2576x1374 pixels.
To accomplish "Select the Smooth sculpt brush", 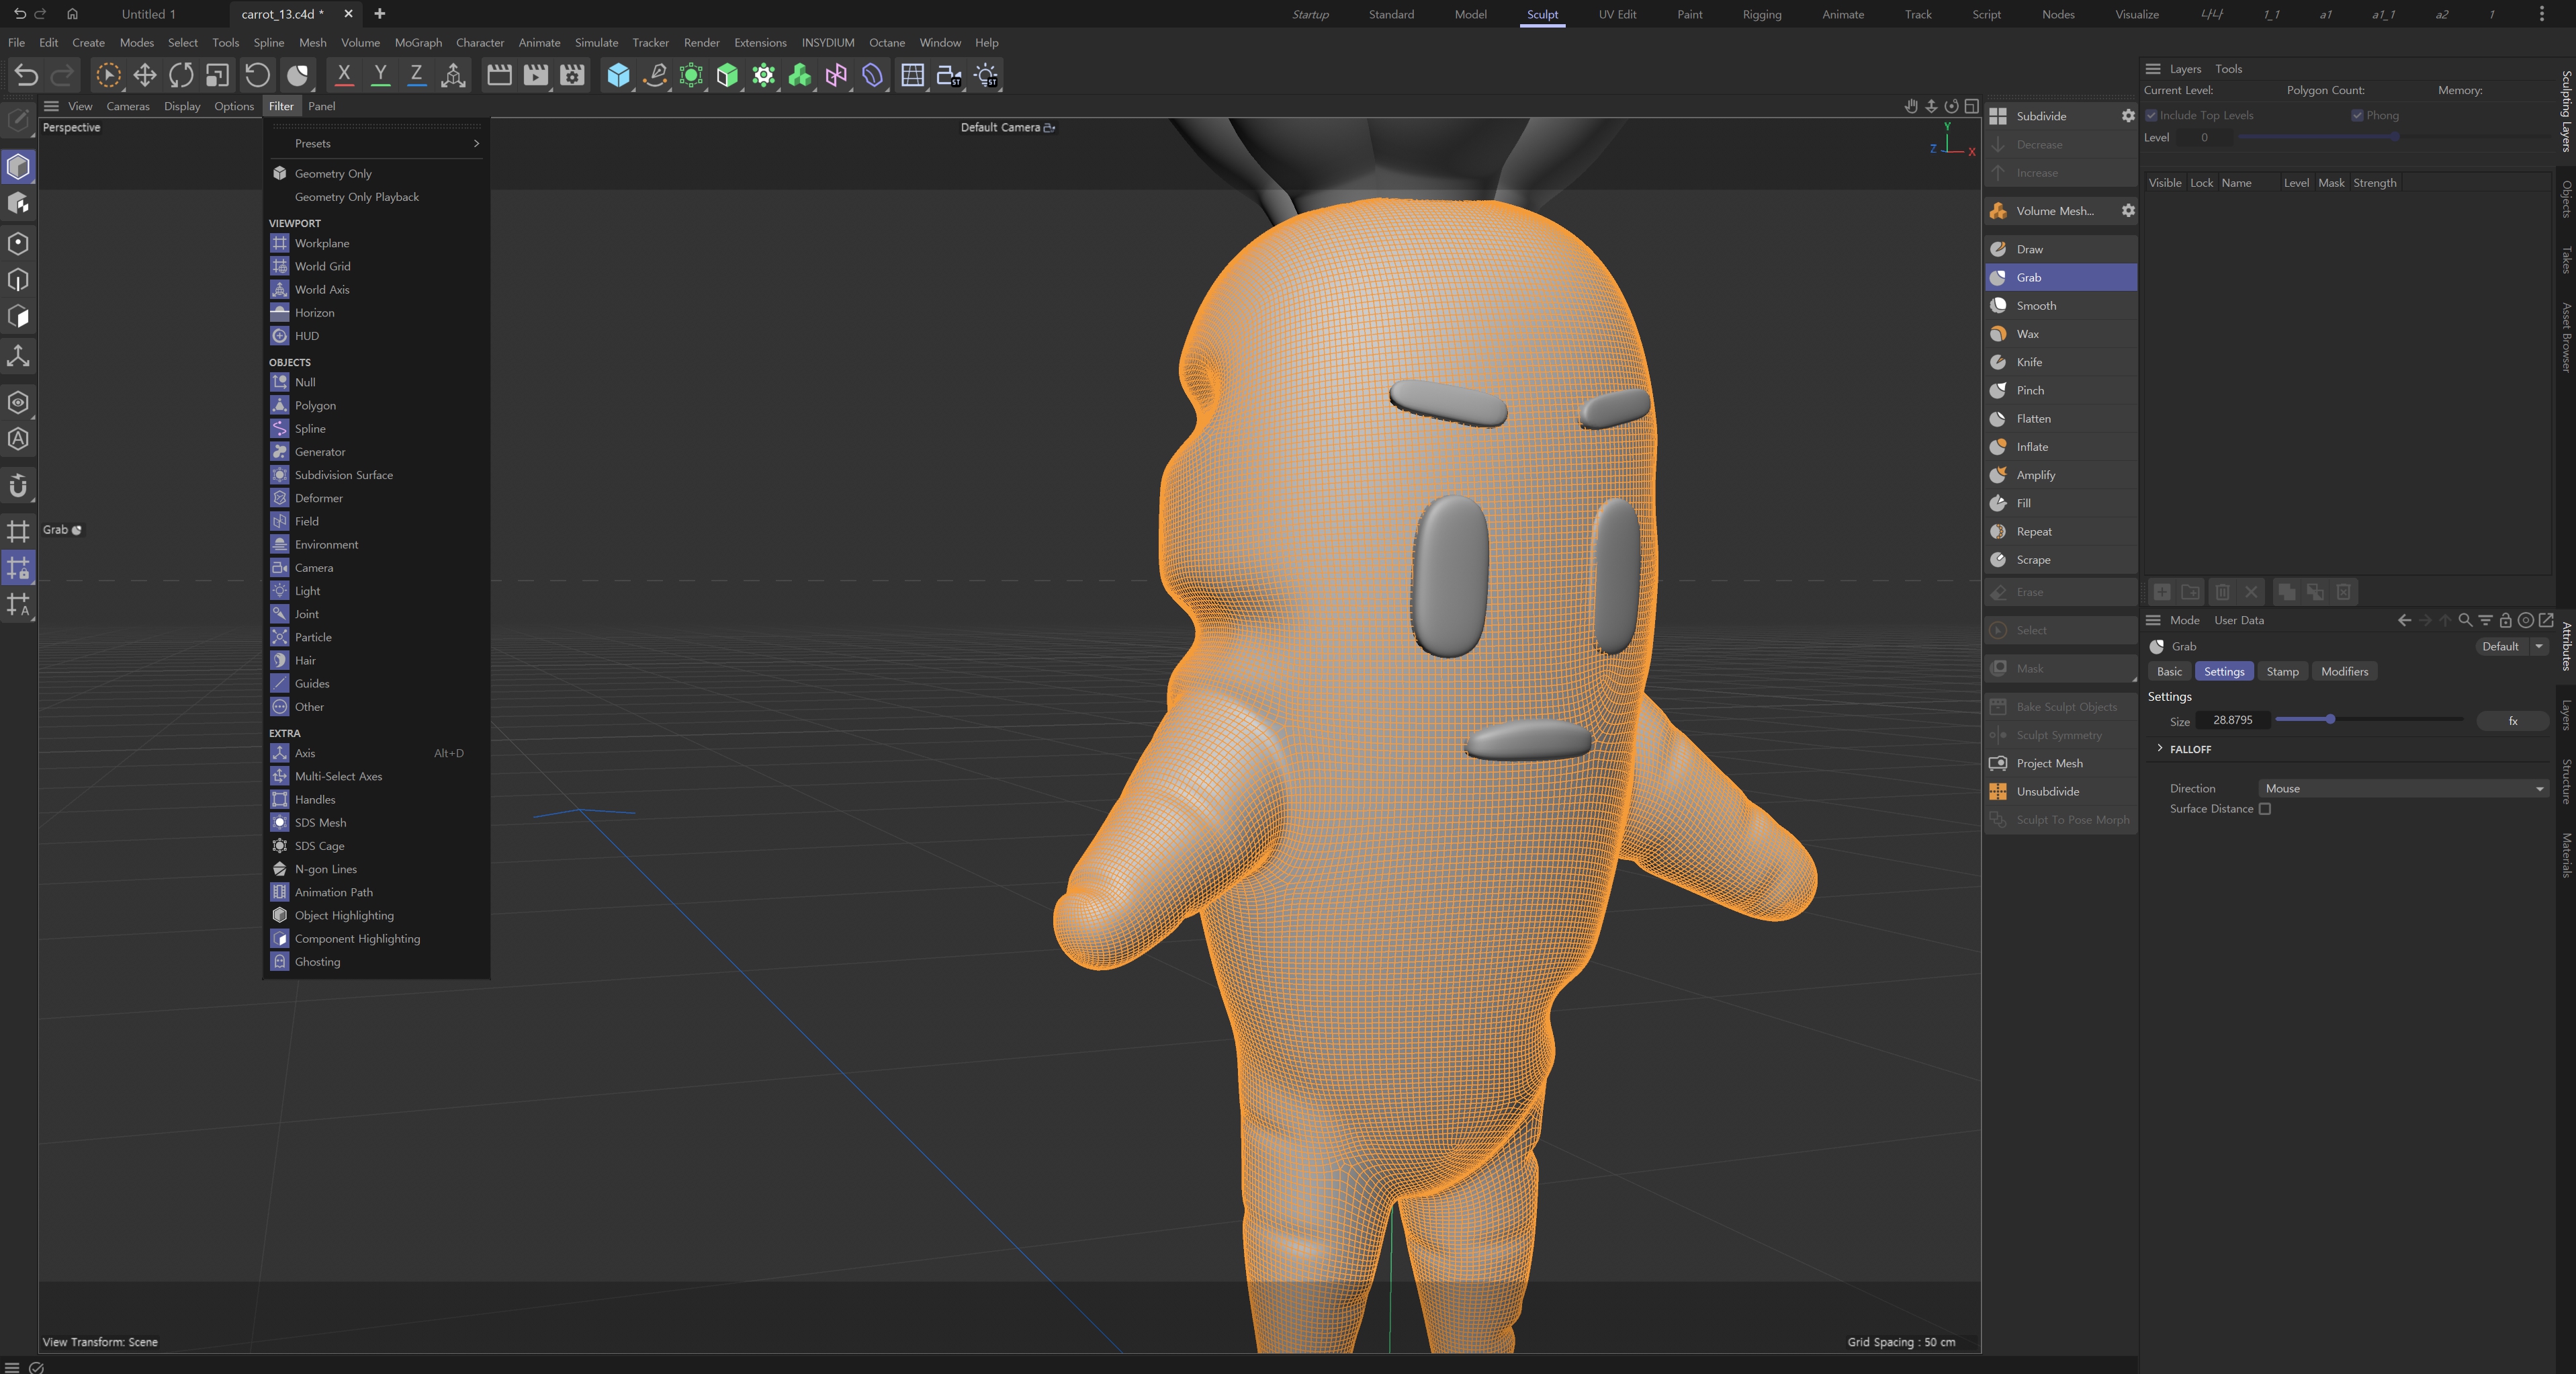I will [2036, 306].
